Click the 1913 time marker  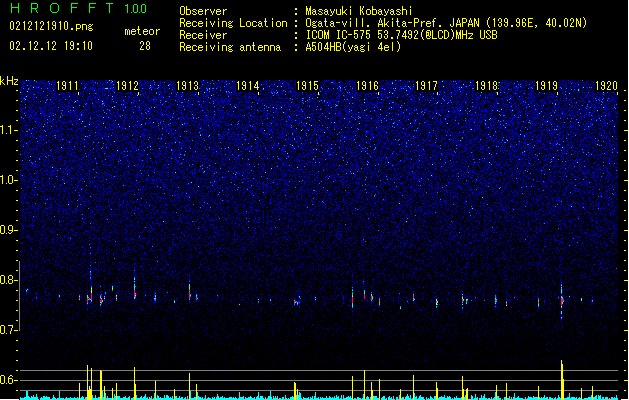187,85
